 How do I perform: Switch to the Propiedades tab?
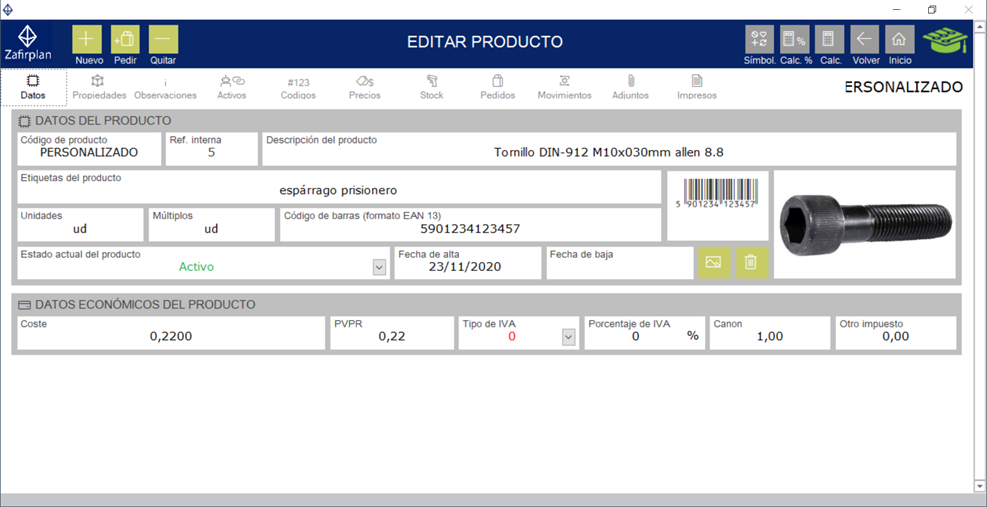click(99, 87)
